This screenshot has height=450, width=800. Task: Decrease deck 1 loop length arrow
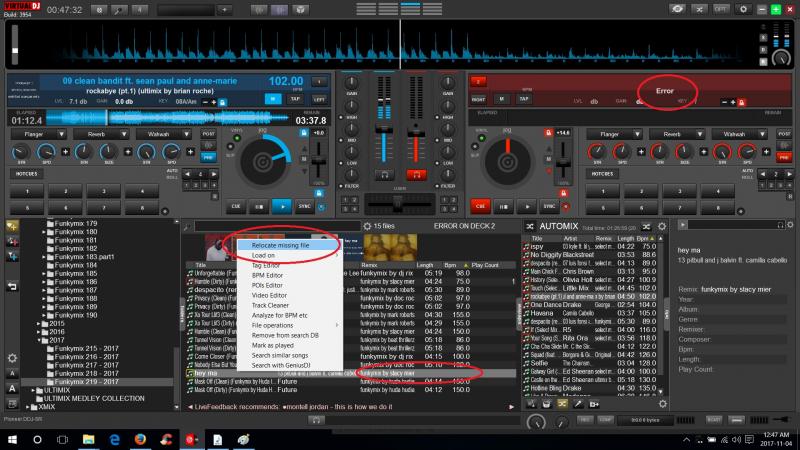[x=187, y=174]
